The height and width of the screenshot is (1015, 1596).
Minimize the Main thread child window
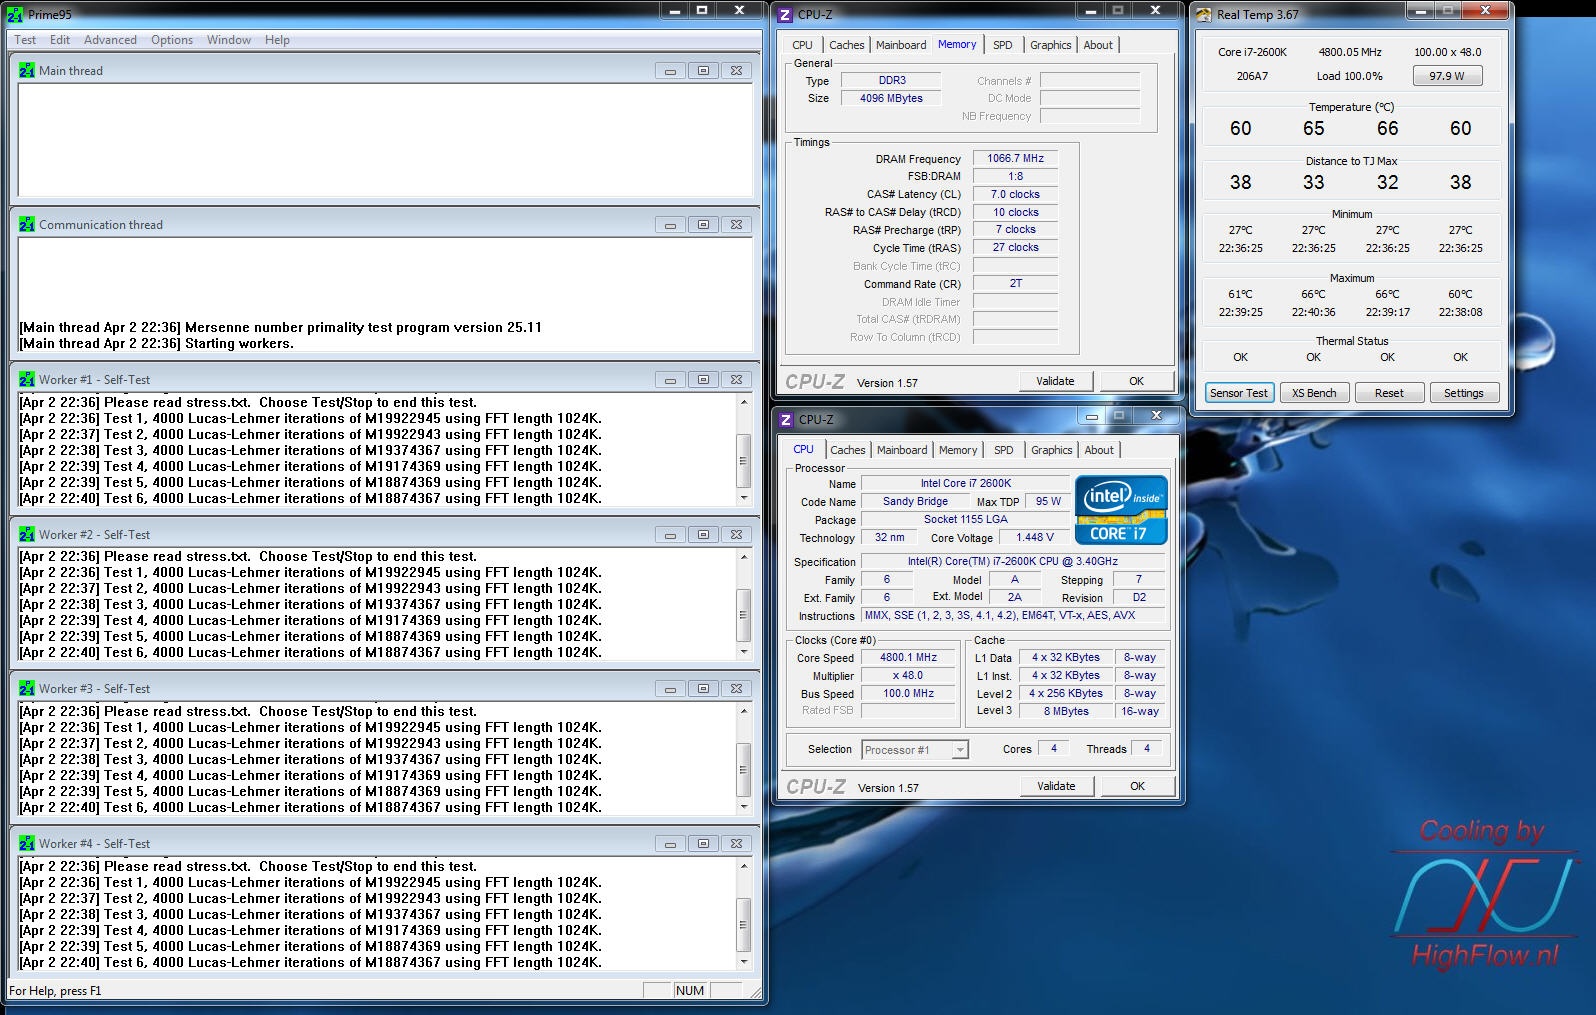670,71
